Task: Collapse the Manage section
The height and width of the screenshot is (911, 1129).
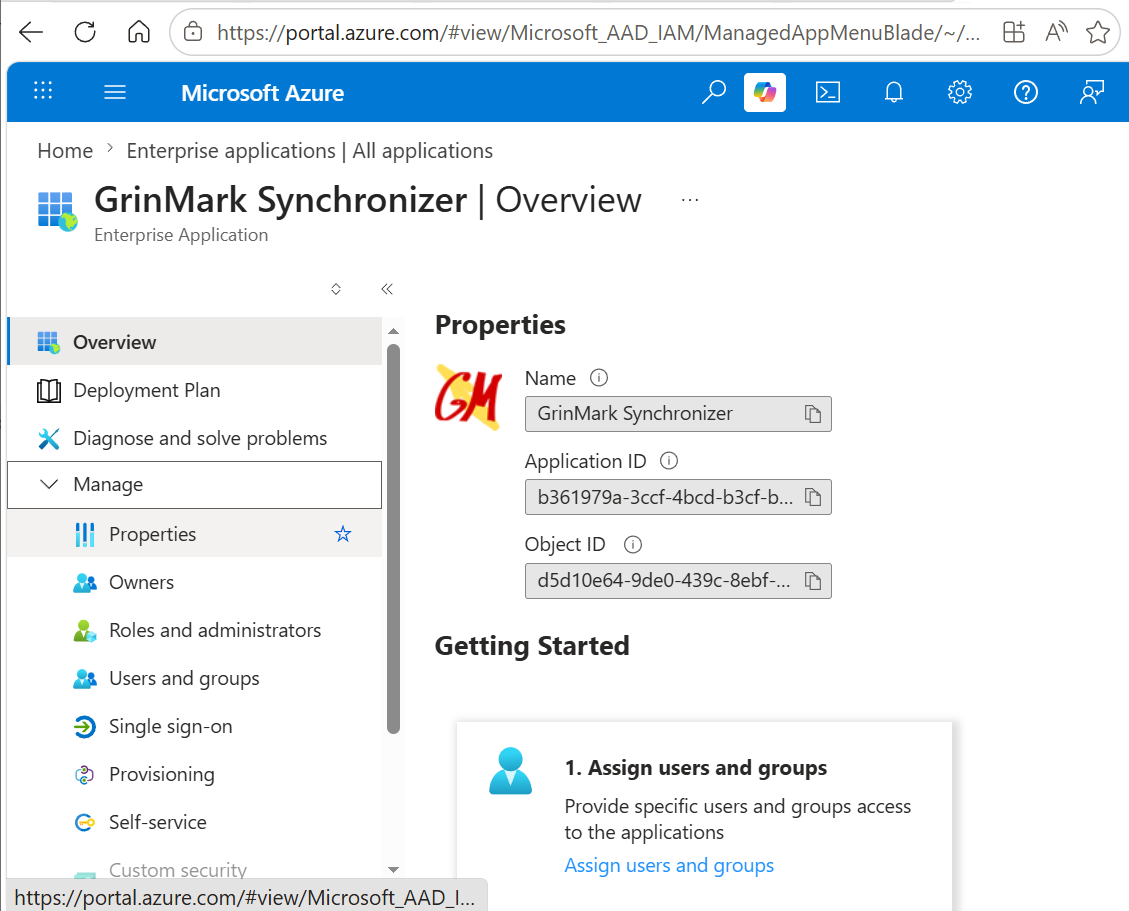Action: [194, 485]
